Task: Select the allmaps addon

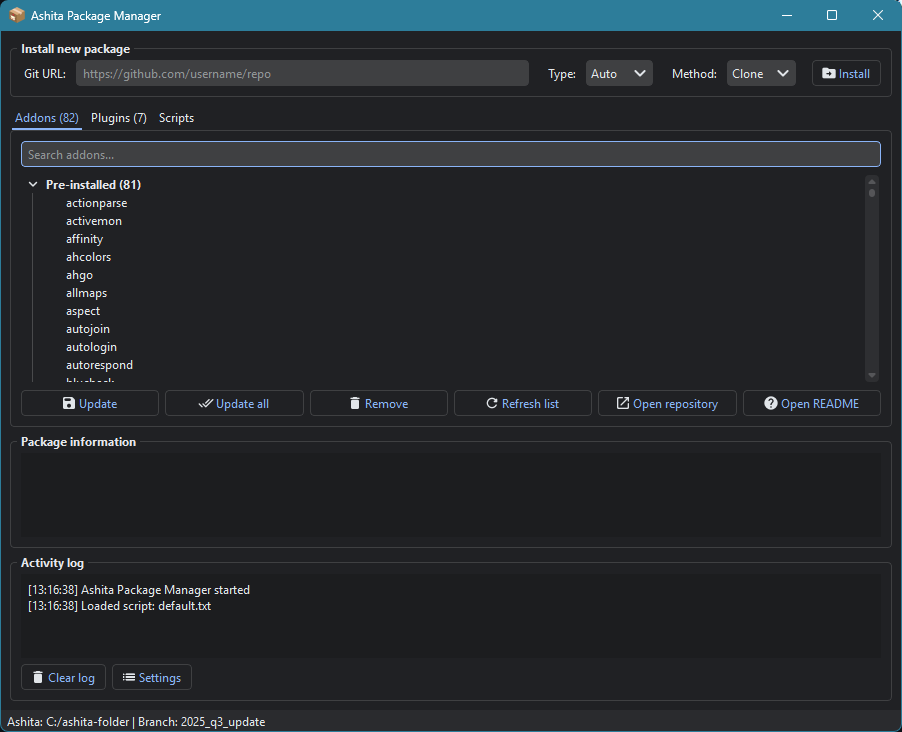Action: click(86, 293)
